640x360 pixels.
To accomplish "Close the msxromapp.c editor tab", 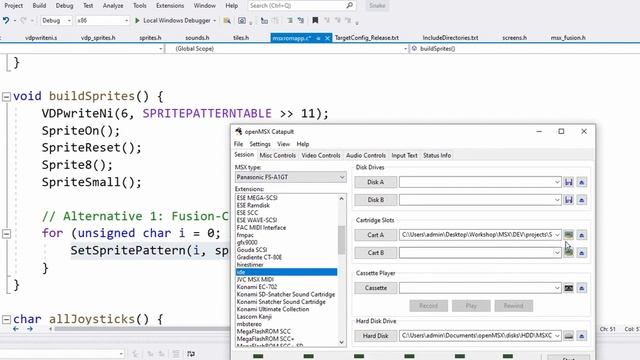I will pos(327,38).
